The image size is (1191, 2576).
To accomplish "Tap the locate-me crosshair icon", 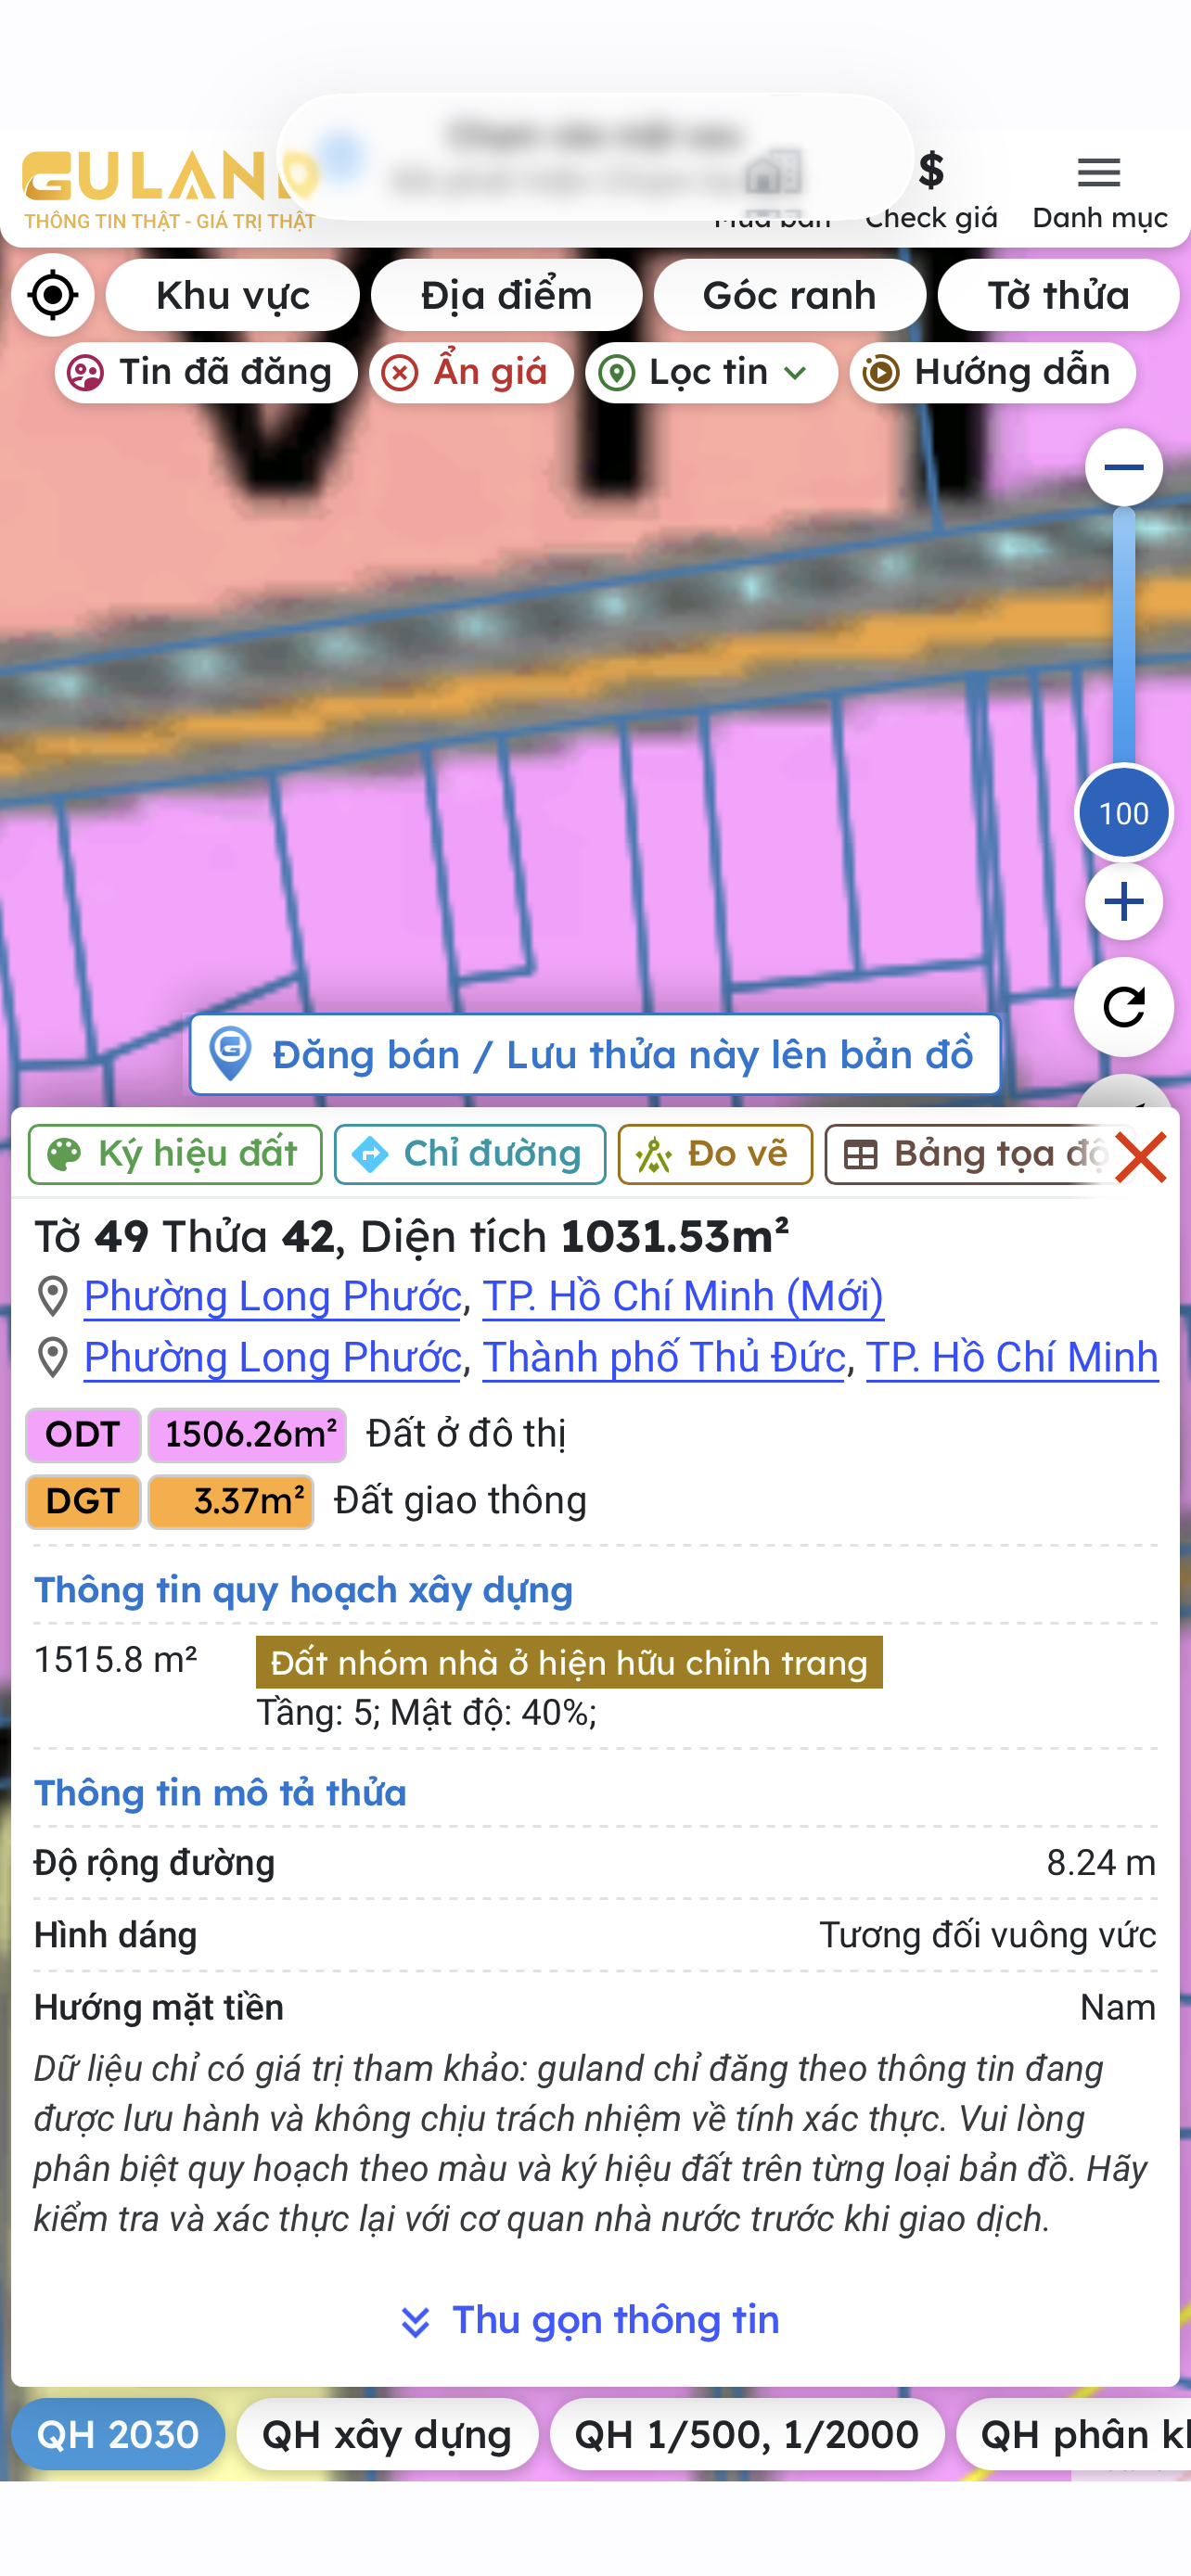I will 53,296.
